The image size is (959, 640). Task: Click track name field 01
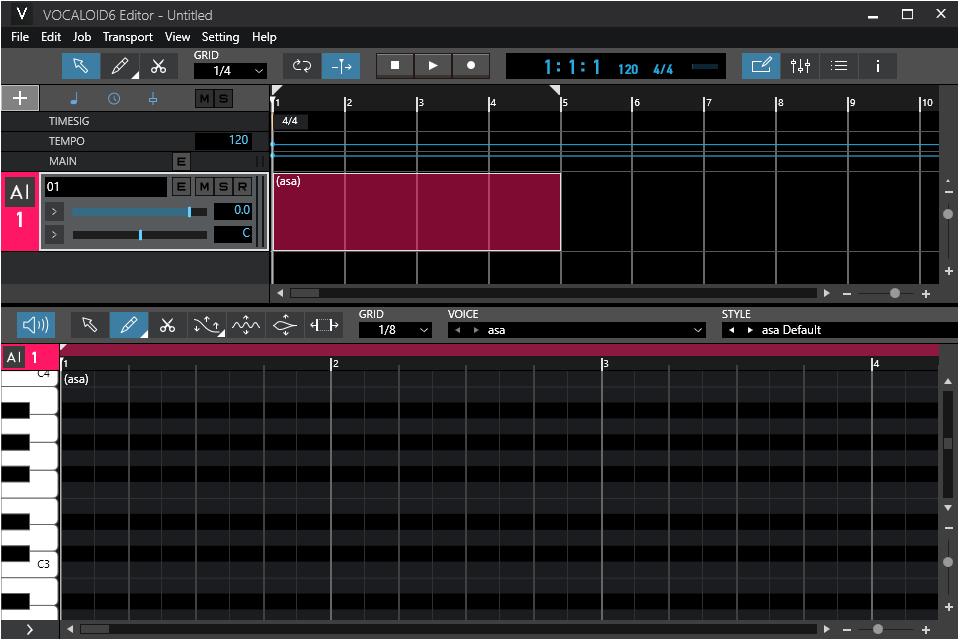pyautogui.click(x=106, y=187)
